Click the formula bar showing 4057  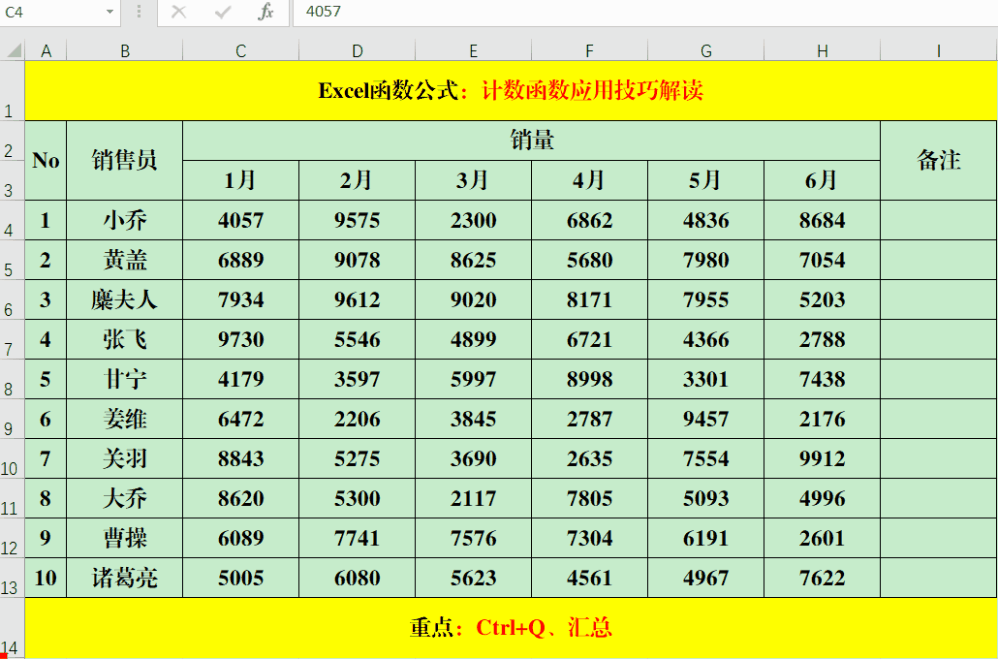400,14
